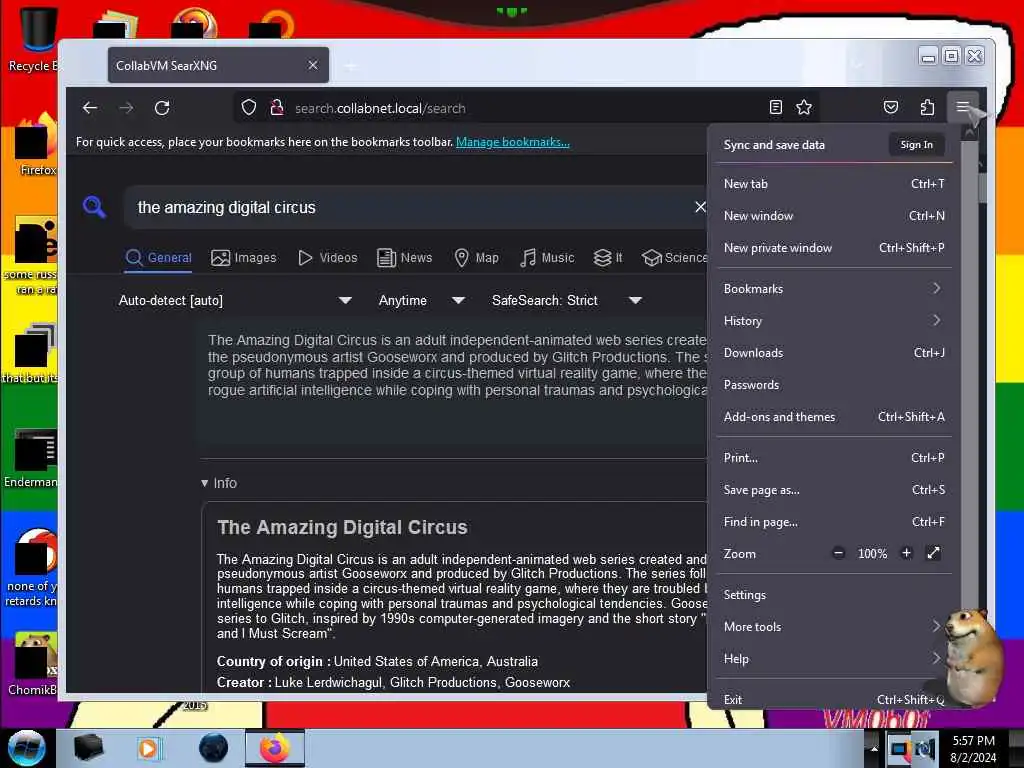Choose Exit from the menu
1024x768 pixels.
[834, 699]
